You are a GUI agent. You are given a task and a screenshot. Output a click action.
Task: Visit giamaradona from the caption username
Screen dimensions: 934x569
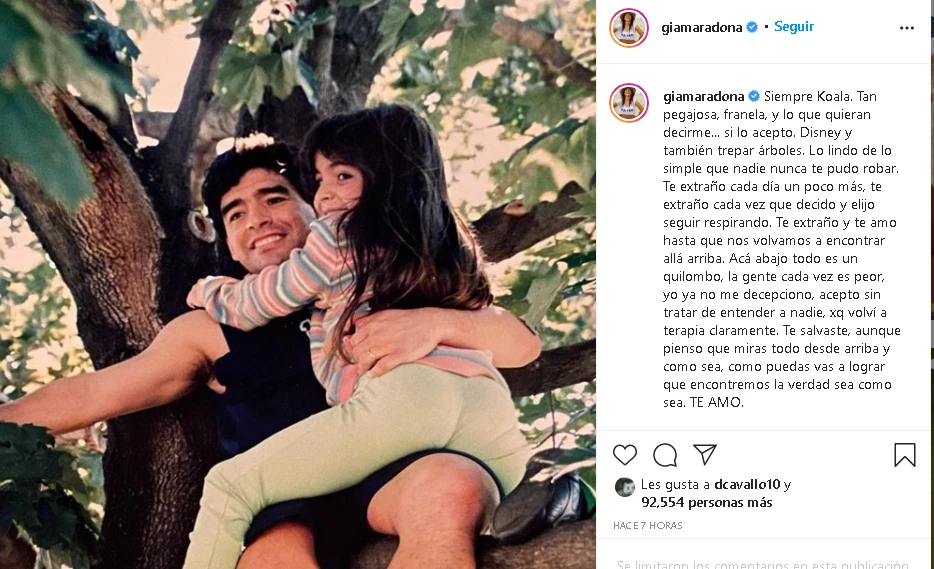703,97
